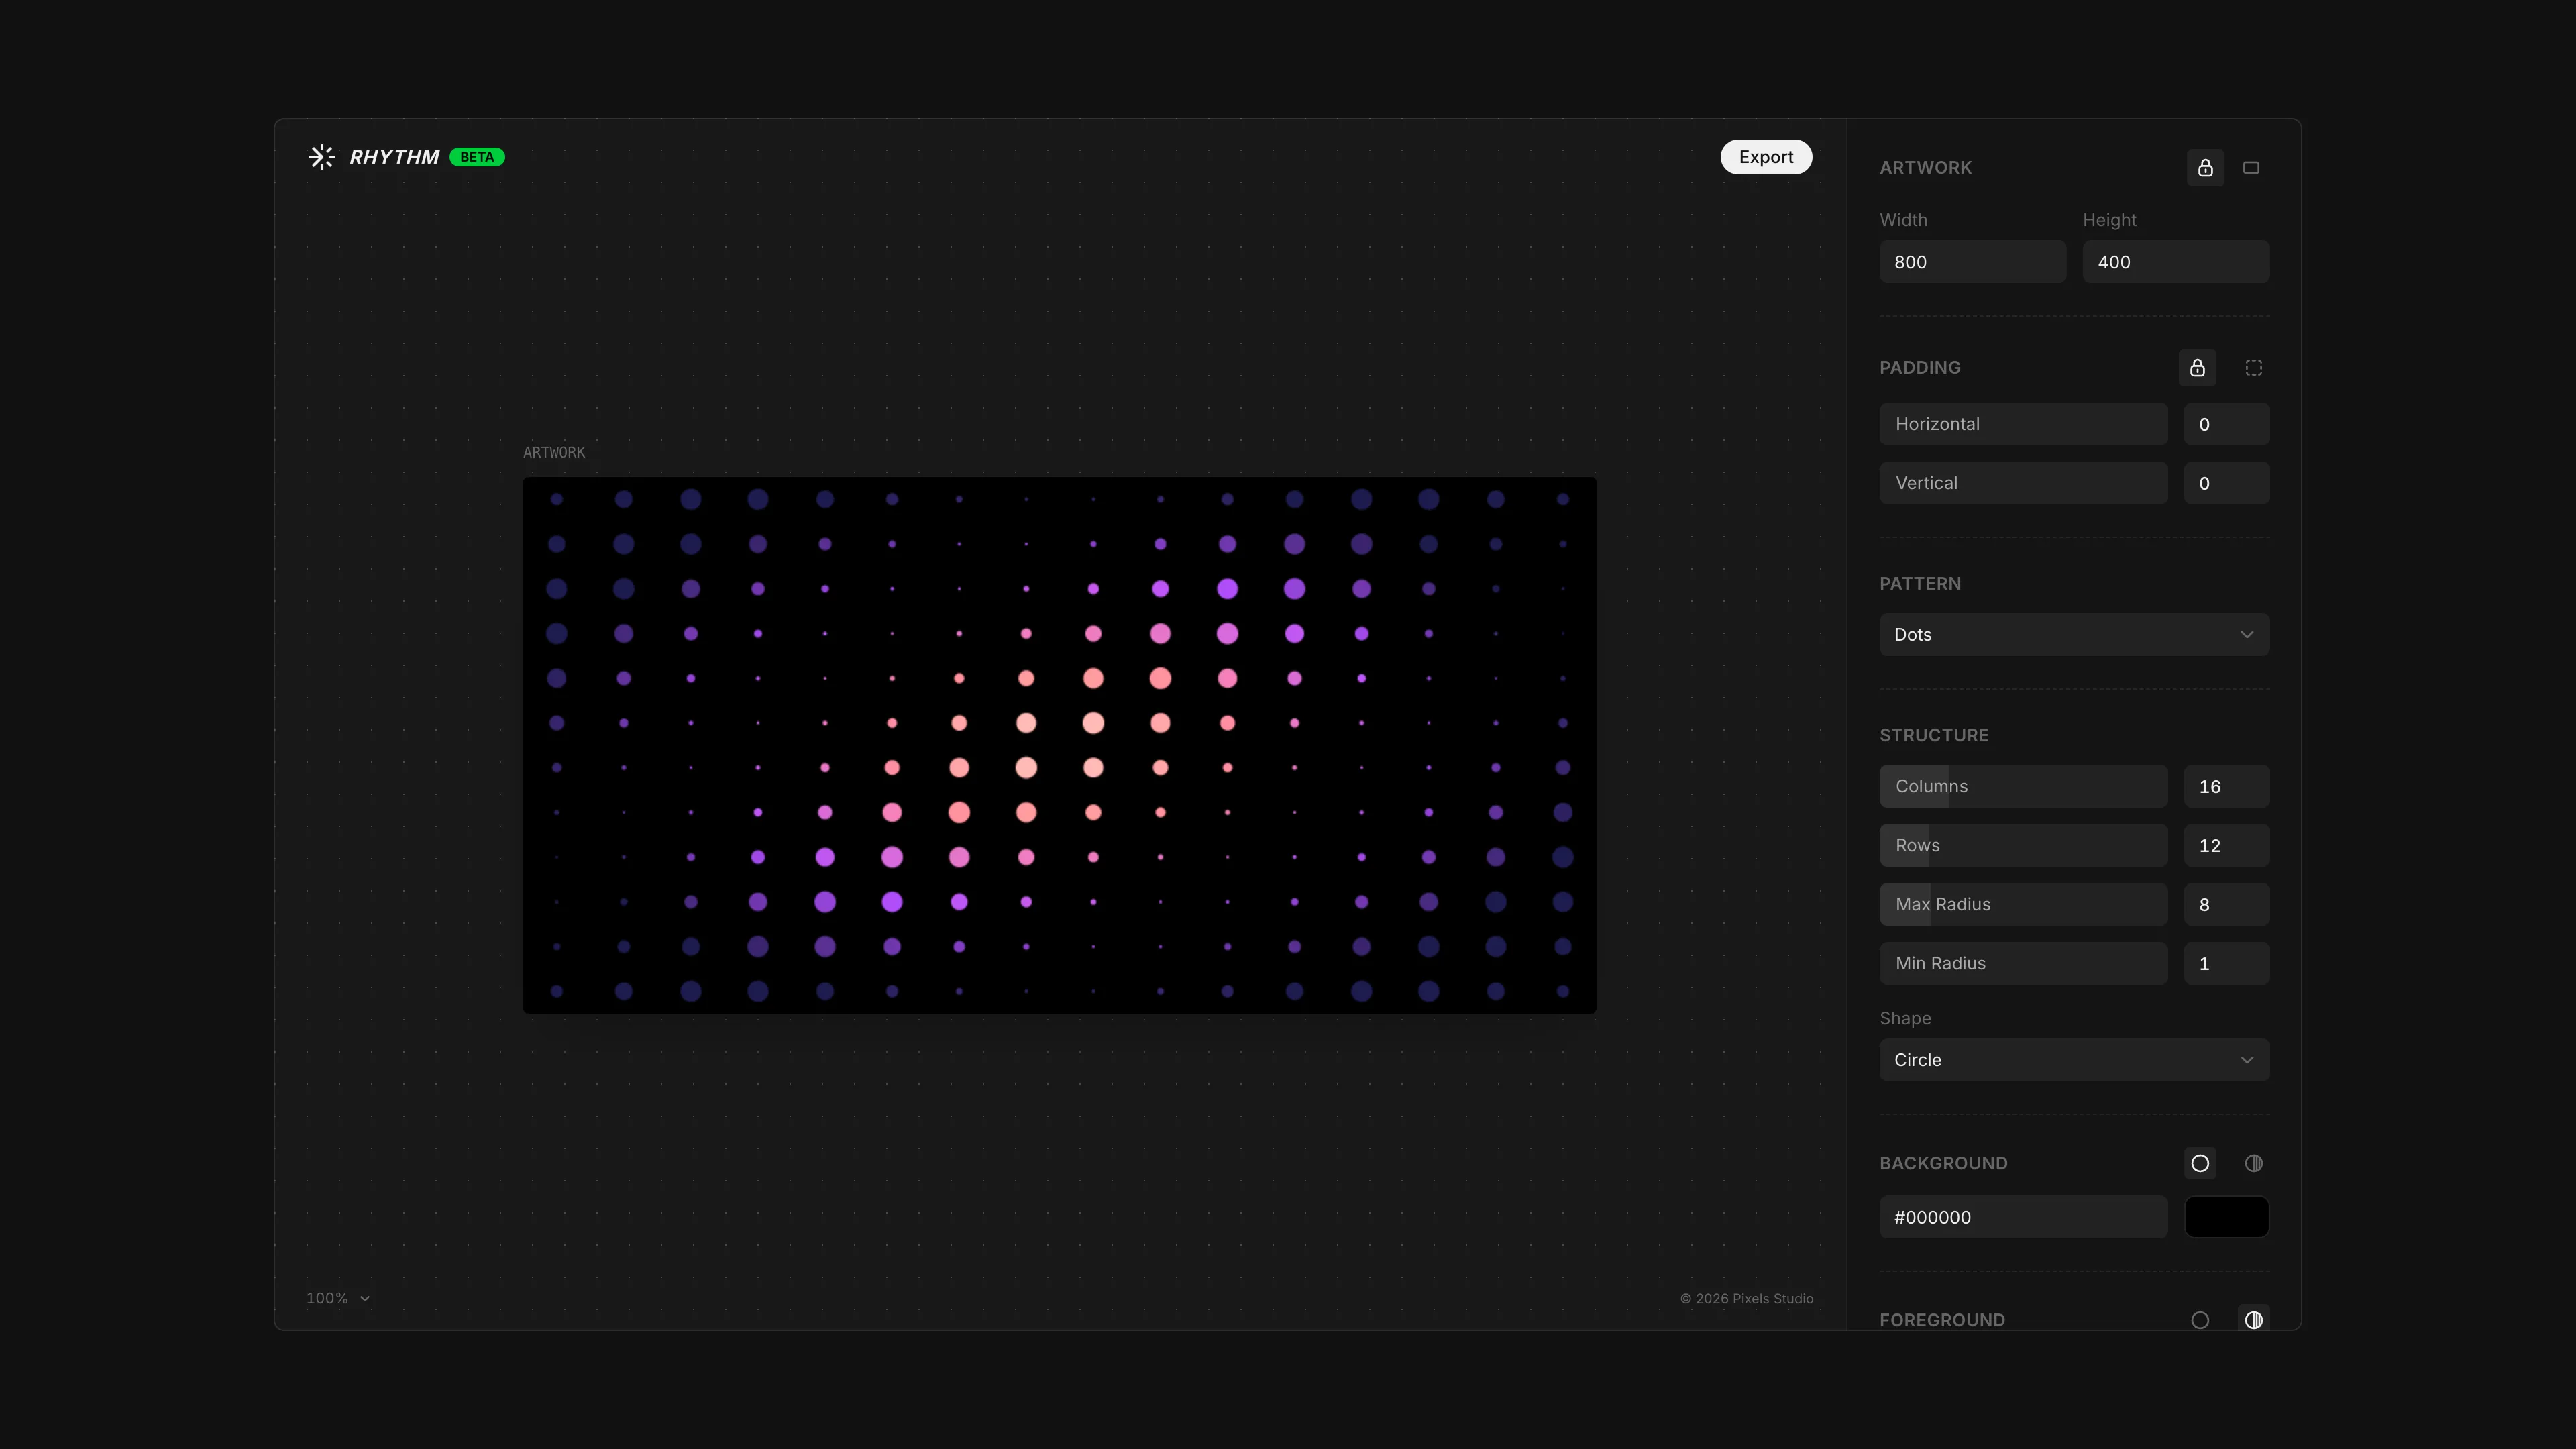The height and width of the screenshot is (1449, 2576).
Task: Click the Rhythm logo spark icon
Action: [320, 157]
